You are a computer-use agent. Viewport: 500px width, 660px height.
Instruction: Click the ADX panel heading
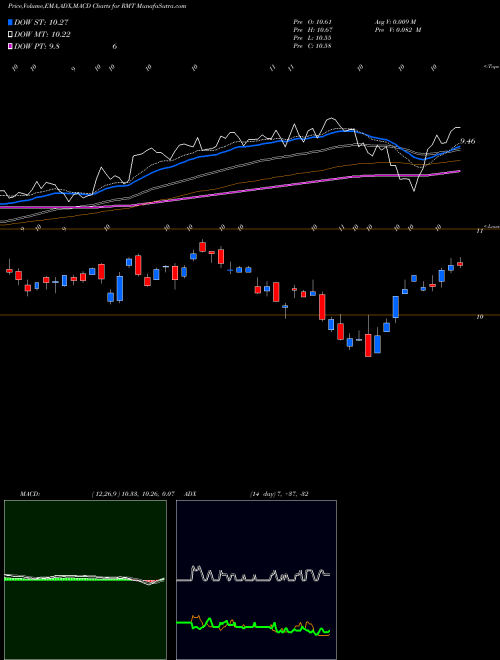[191, 494]
